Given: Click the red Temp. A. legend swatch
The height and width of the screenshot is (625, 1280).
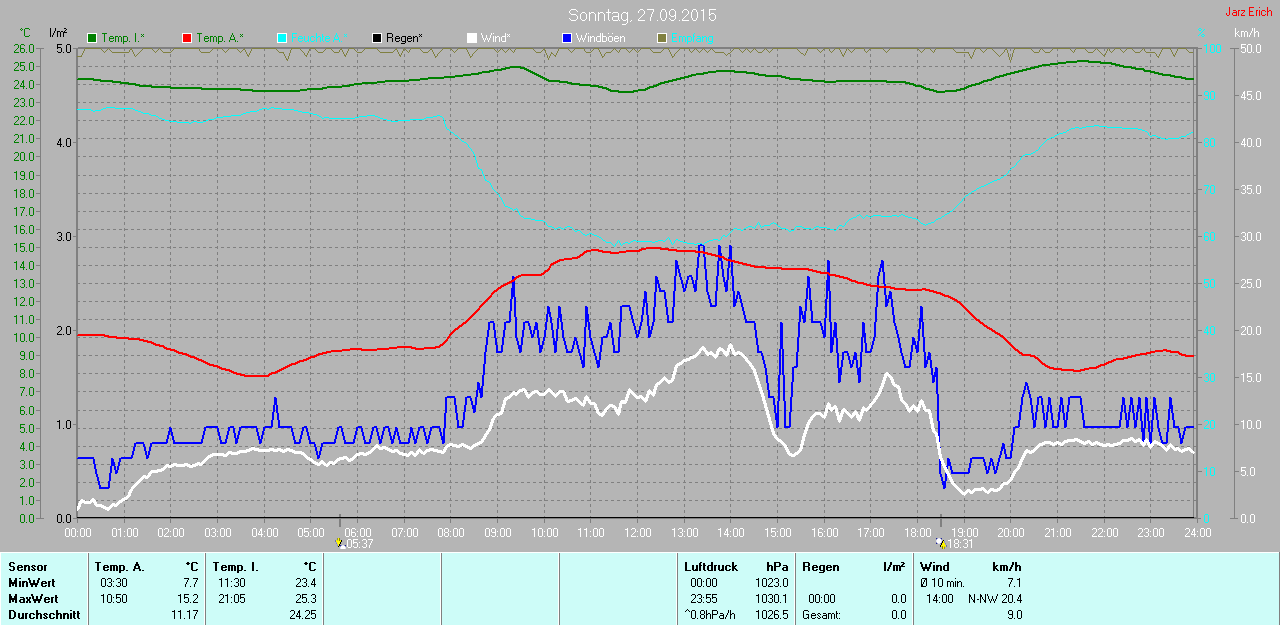Looking at the screenshot, I should [x=187, y=38].
